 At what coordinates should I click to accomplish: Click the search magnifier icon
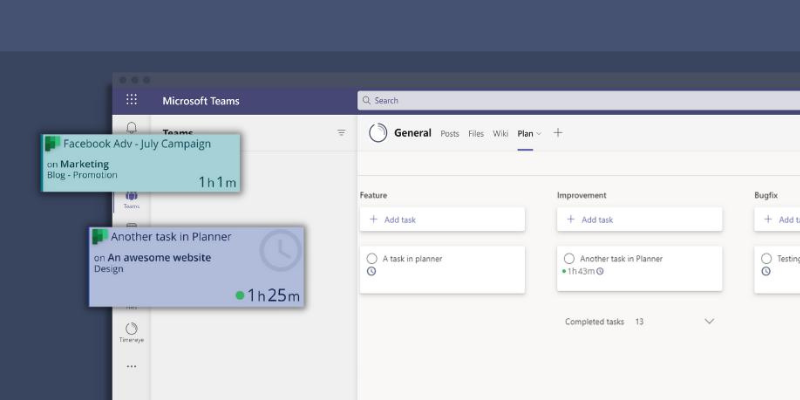[x=366, y=101]
